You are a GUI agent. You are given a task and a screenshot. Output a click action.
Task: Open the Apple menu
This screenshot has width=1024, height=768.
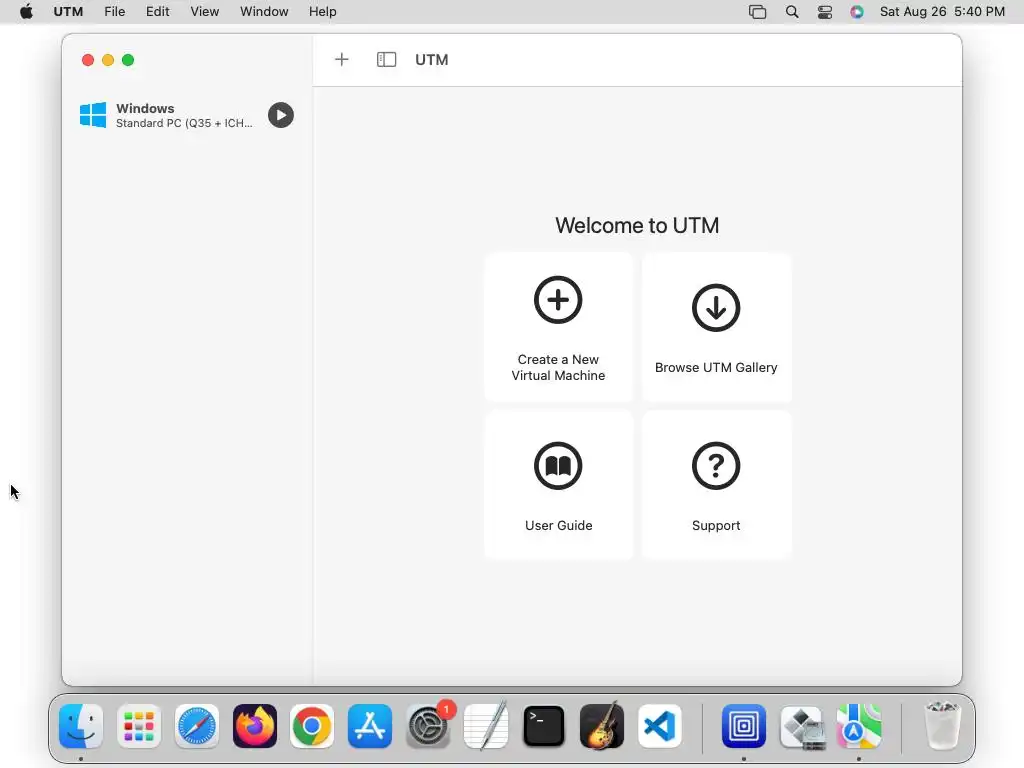[x=26, y=12]
